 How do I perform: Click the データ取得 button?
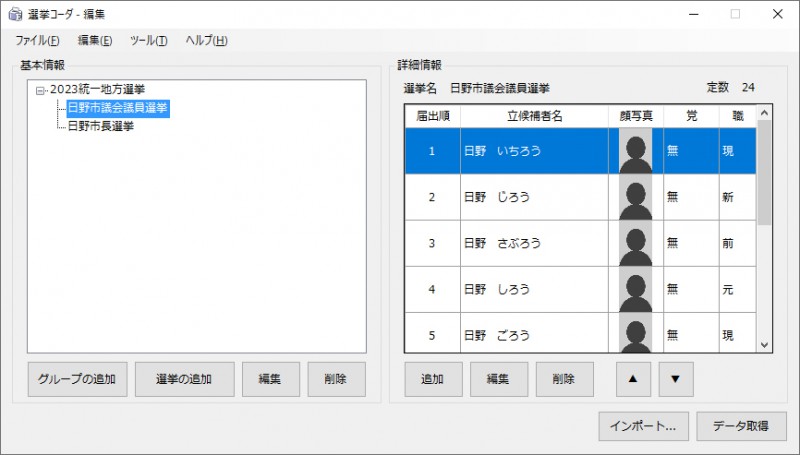[741, 426]
